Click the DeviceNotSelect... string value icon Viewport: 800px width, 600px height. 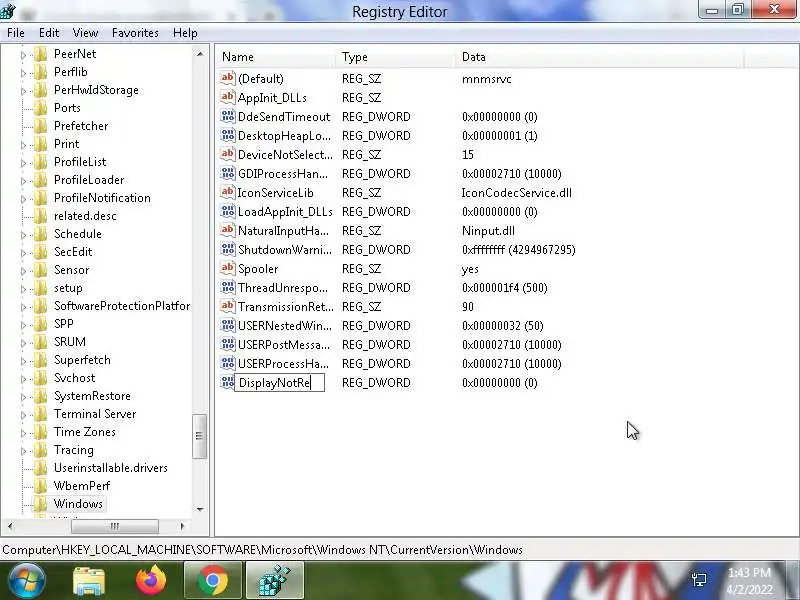[228, 155]
